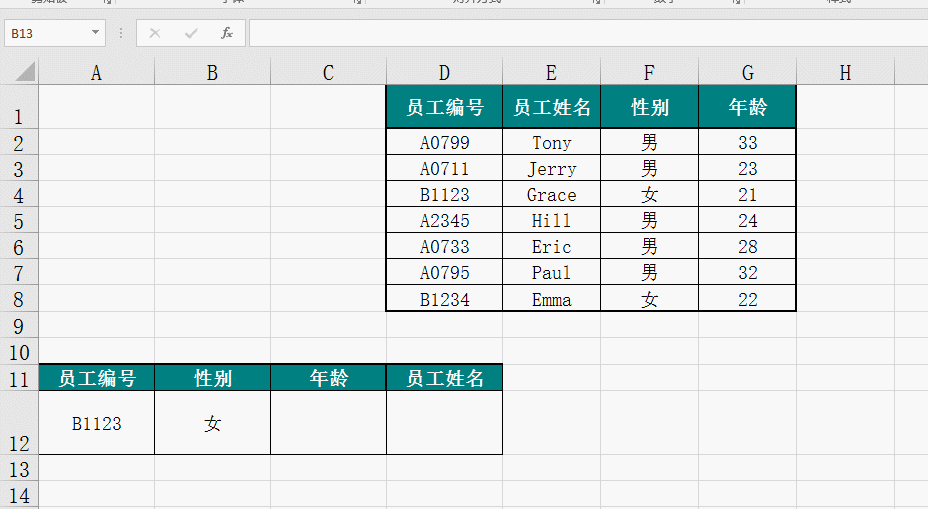Viewport: 928px width, 509px height.
Task: Select cell with age 23
Action: pyautogui.click(x=747, y=168)
